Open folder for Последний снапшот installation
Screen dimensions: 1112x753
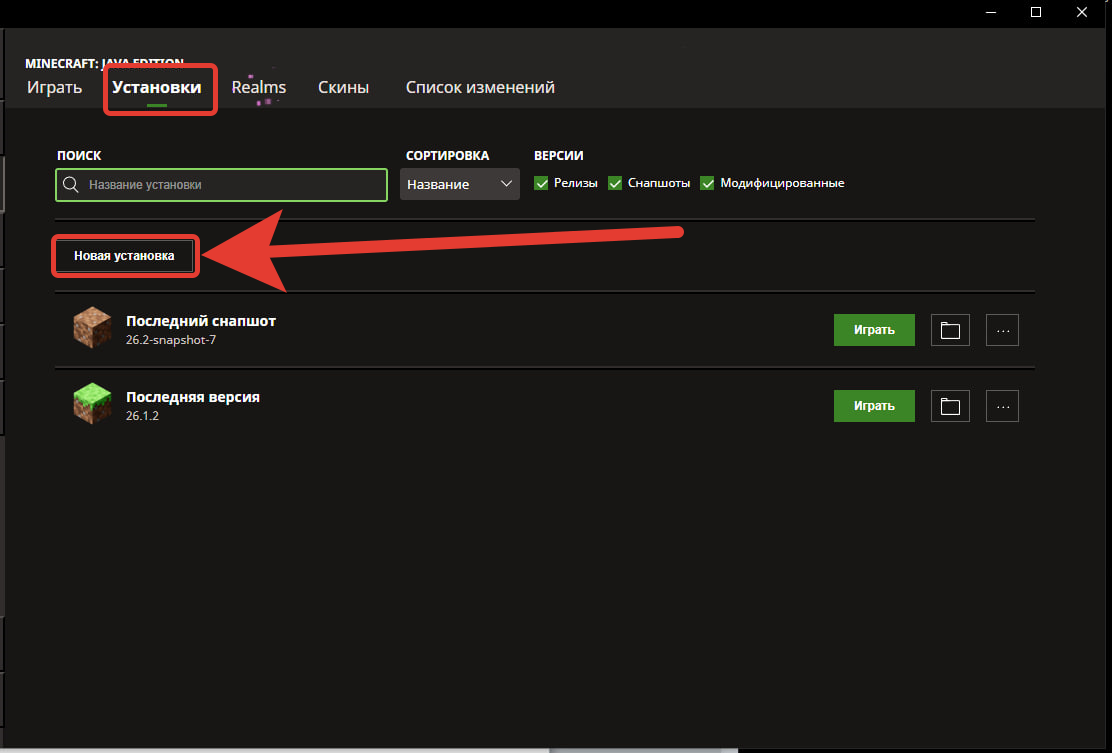point(950,330)
